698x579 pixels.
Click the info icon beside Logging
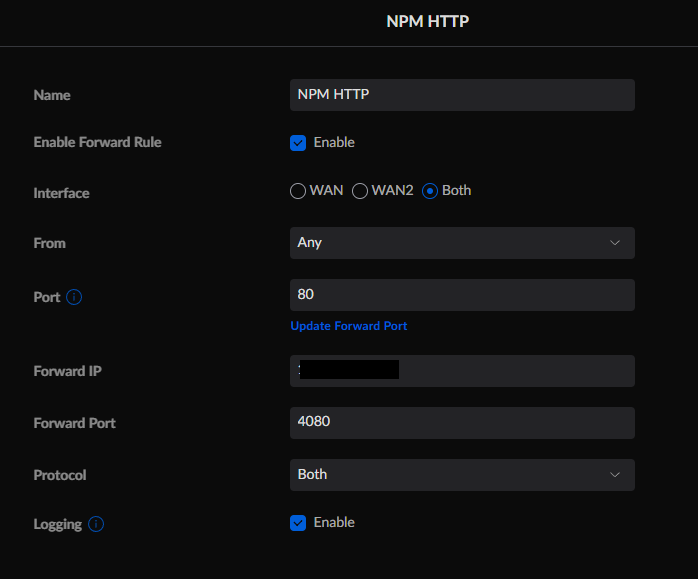[x=96, y=524]
